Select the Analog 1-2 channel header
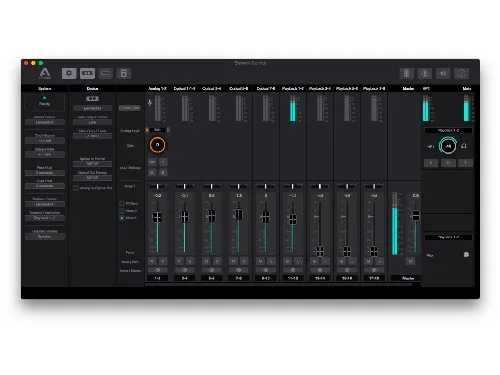The image size is (500, 375). [x=157, y=88]
